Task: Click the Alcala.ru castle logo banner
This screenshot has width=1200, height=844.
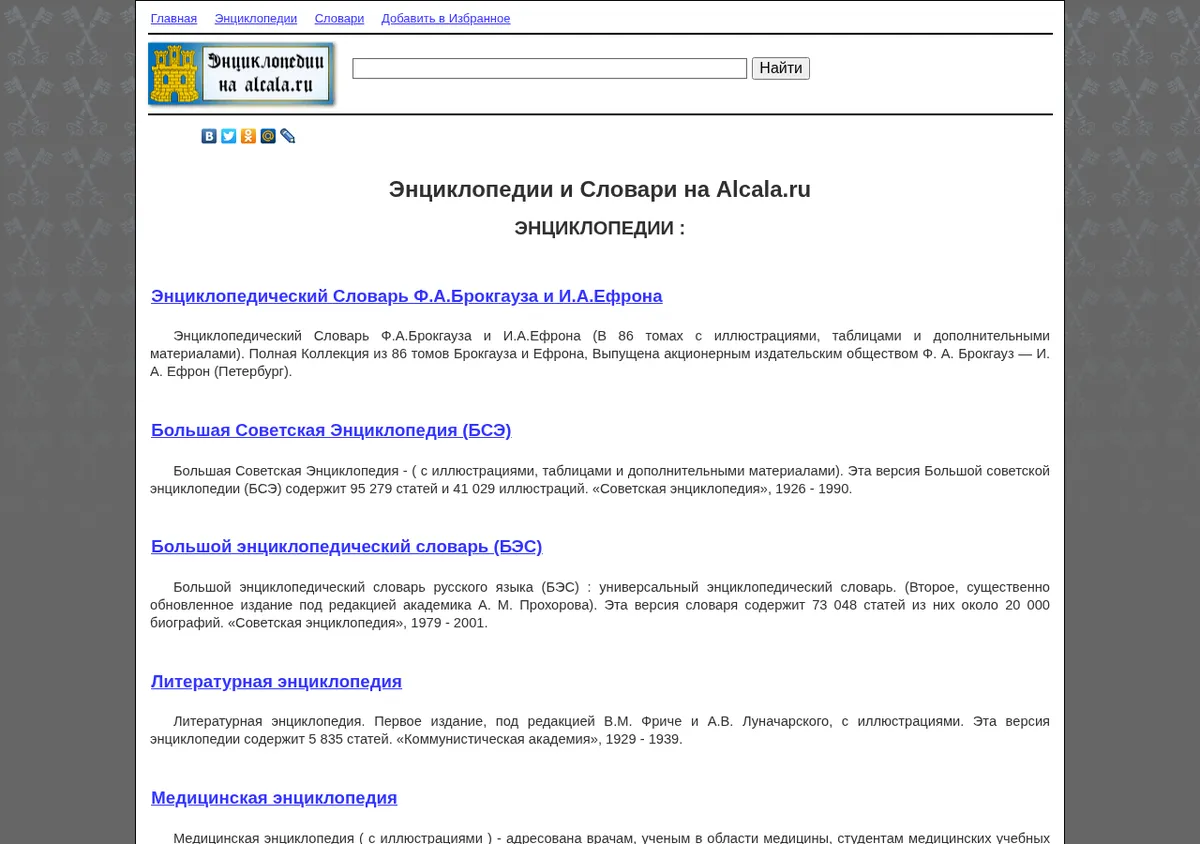Action: click(x=242, y=74)
